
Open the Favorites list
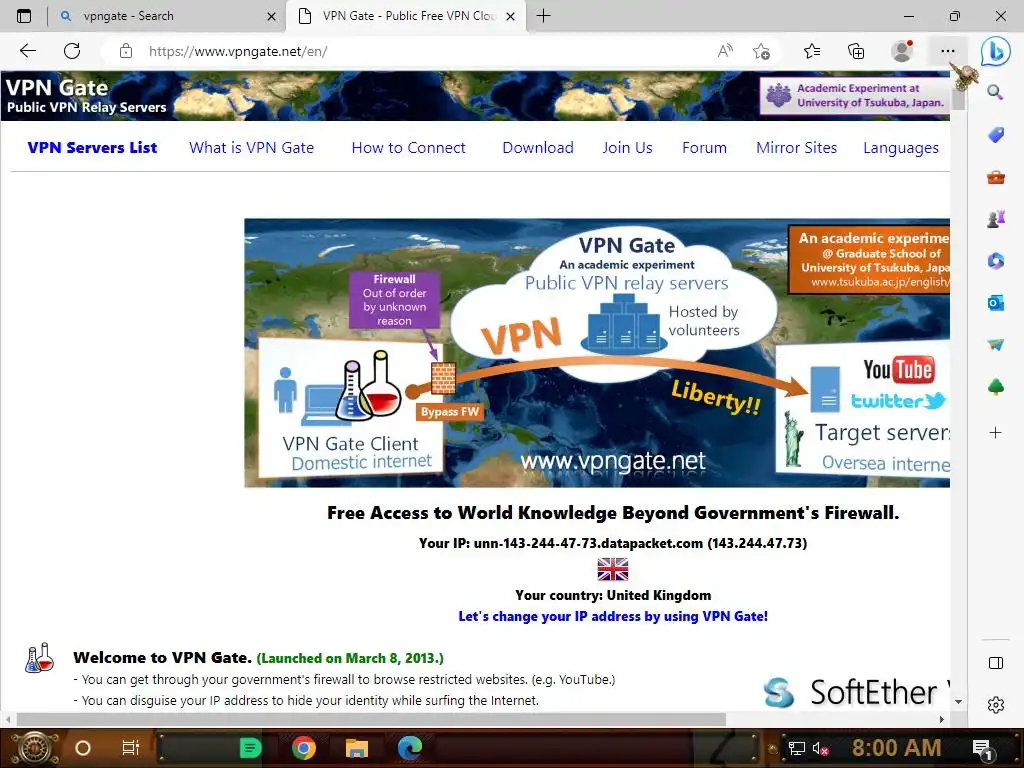(x=812, y=51)
